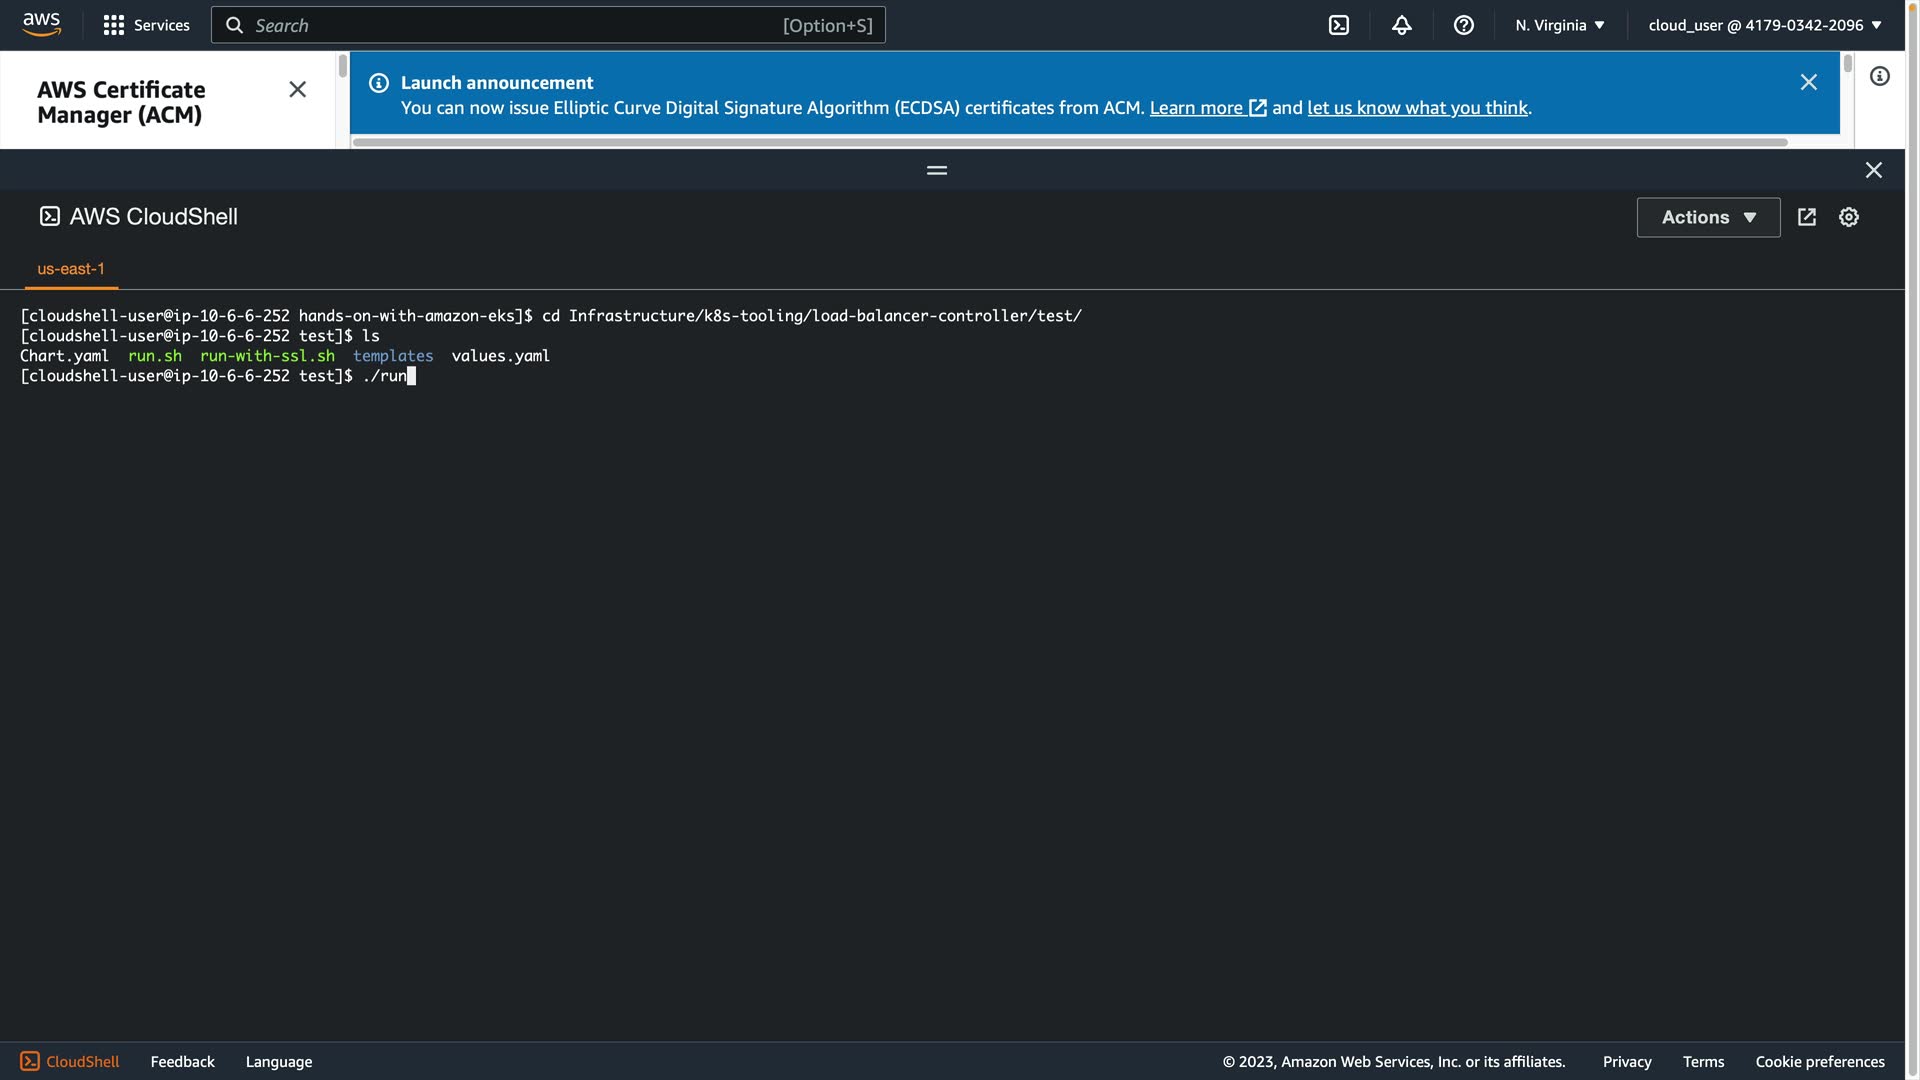The height and width of the screenshot is (1080, 1920).
Task: Open CloudShell from top navigation icon
Action: 1338,25
